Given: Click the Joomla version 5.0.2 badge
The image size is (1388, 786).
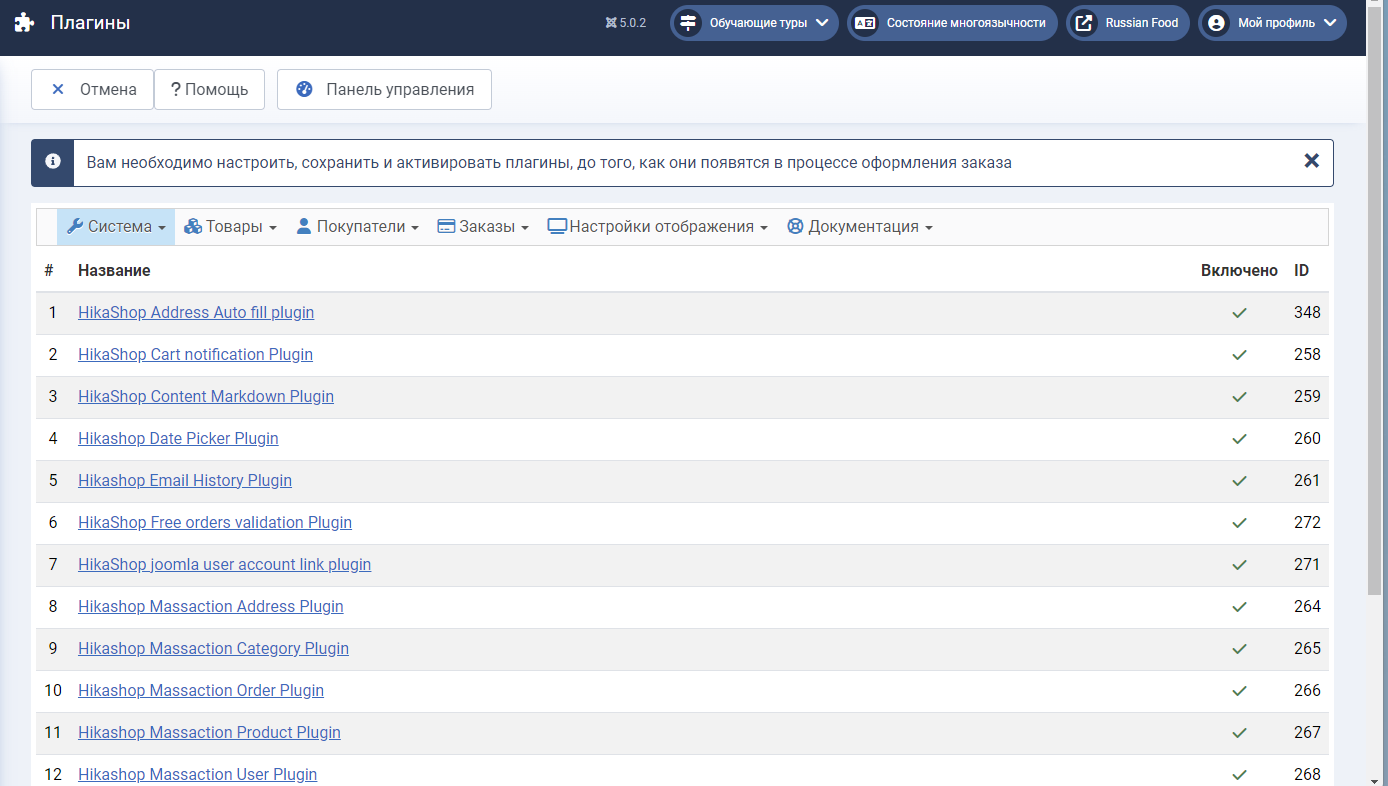Looking at the screenshot, I should tap(626, 23).
